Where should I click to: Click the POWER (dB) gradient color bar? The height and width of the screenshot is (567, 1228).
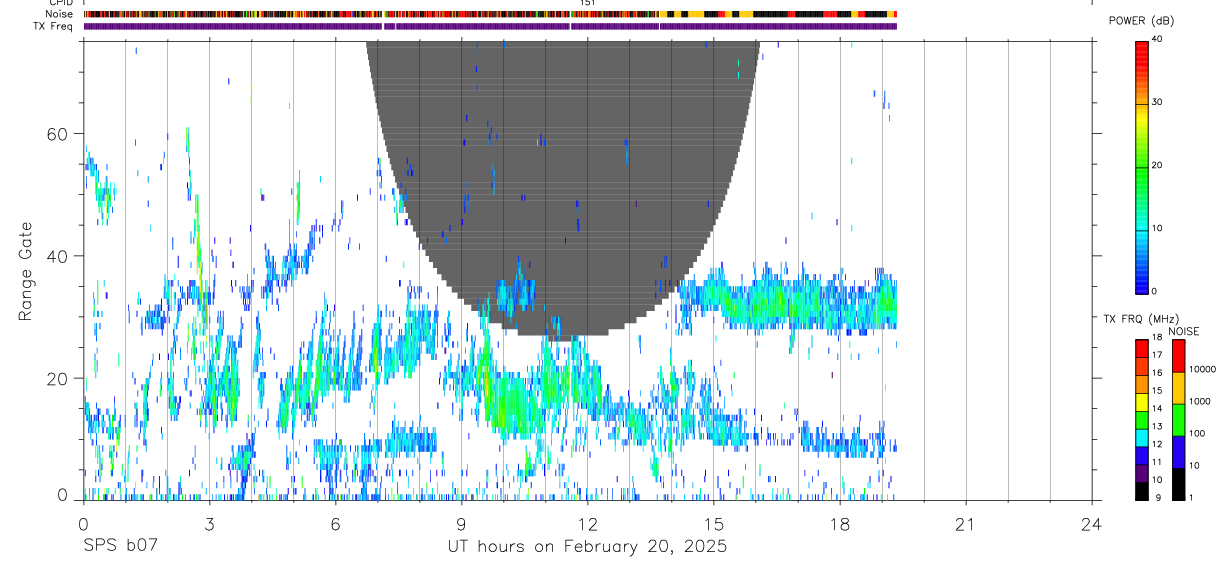1142,167
